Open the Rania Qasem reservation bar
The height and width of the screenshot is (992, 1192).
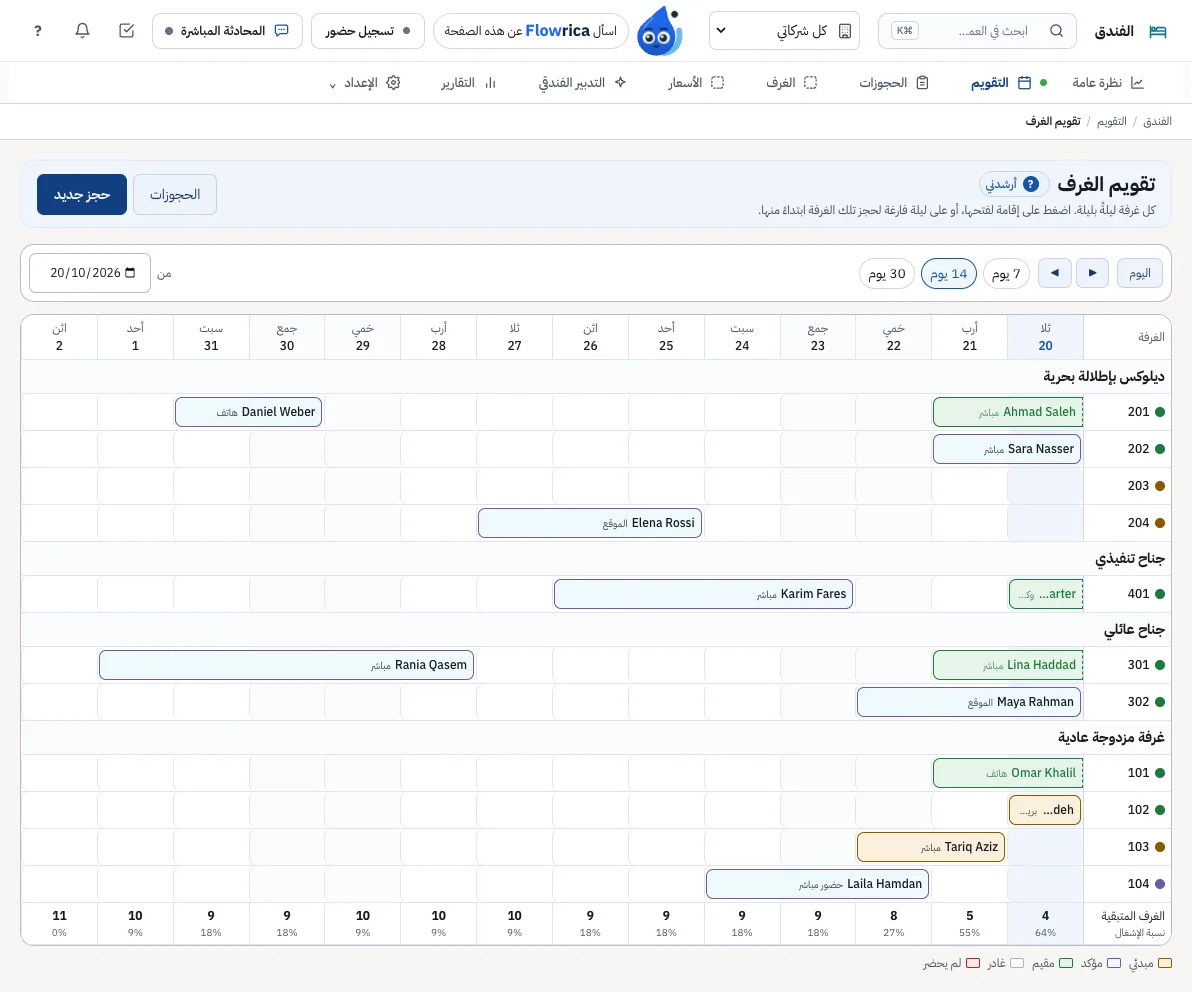287,665
